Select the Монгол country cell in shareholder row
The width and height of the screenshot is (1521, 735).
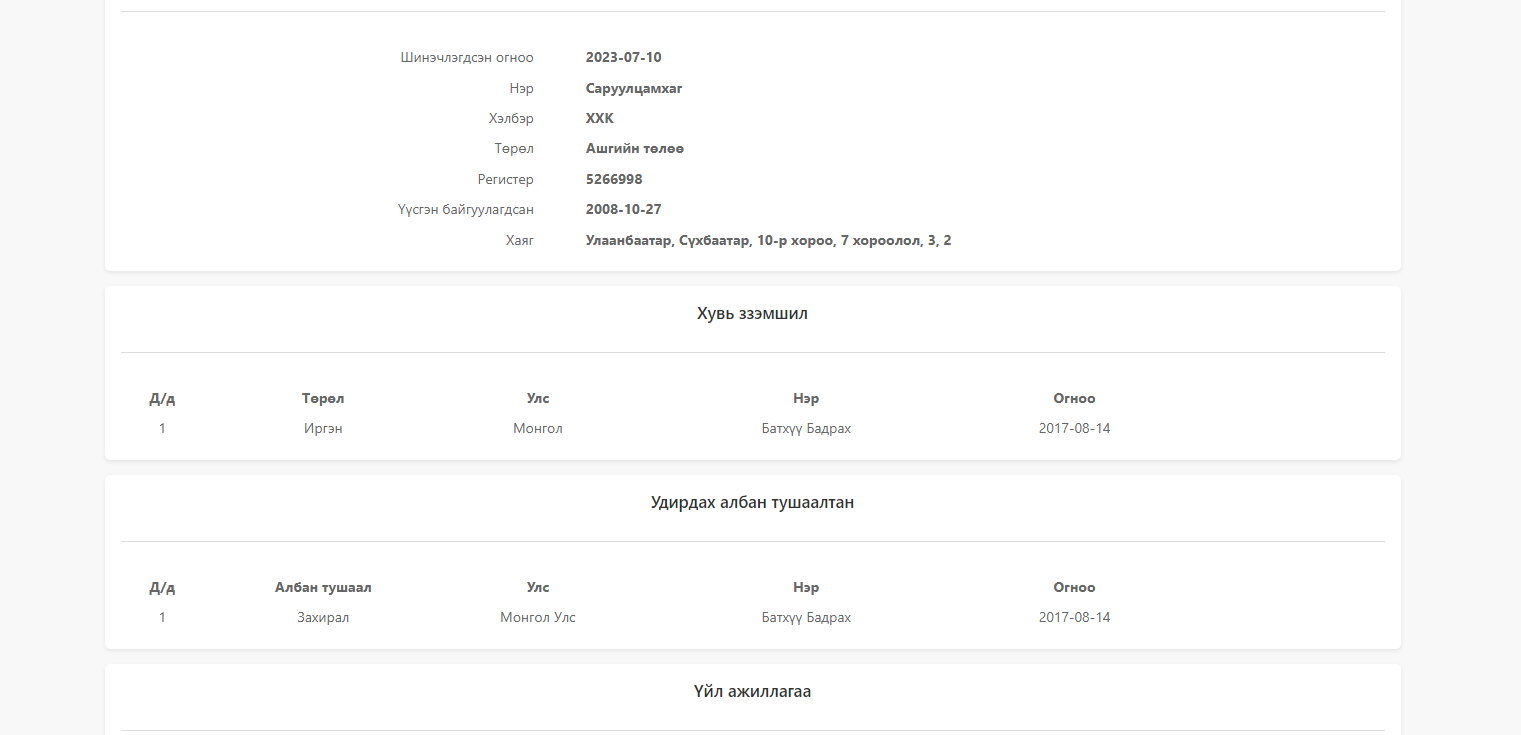(x=538, y=429)
